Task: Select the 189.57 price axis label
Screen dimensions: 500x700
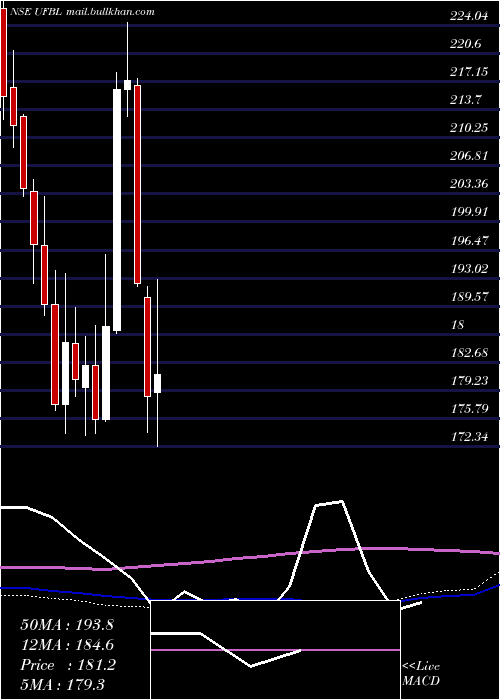Action: point(469,296)
